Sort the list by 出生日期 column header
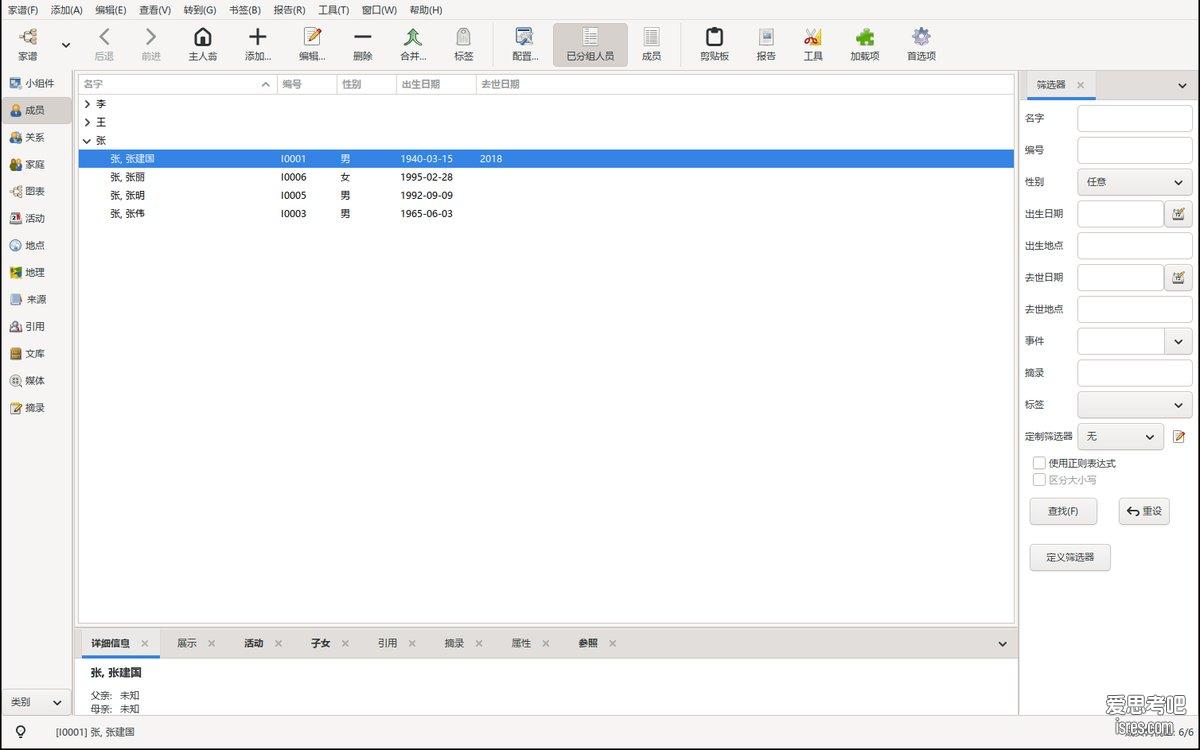The height and width of the screenshot is (750, 1200). pyautogui.click(x=436, y=84)
